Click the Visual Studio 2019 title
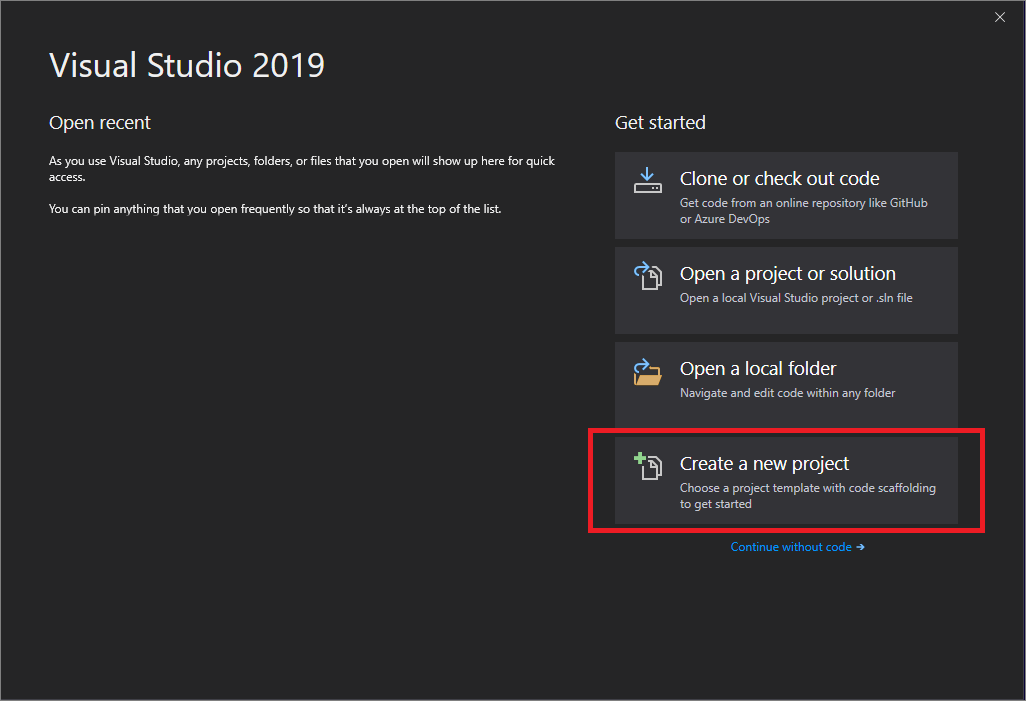The image size is (1026, 701). 186,64
